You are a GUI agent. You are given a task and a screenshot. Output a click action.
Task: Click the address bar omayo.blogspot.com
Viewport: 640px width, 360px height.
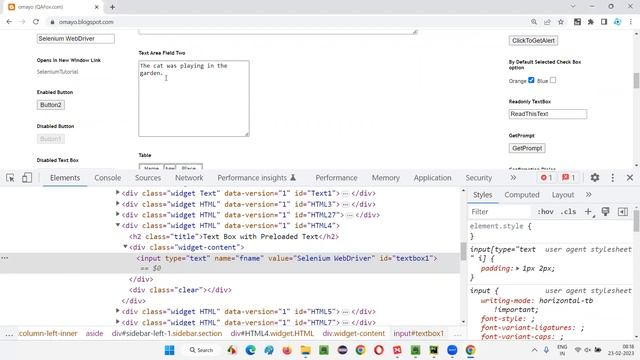click(86, 22)
